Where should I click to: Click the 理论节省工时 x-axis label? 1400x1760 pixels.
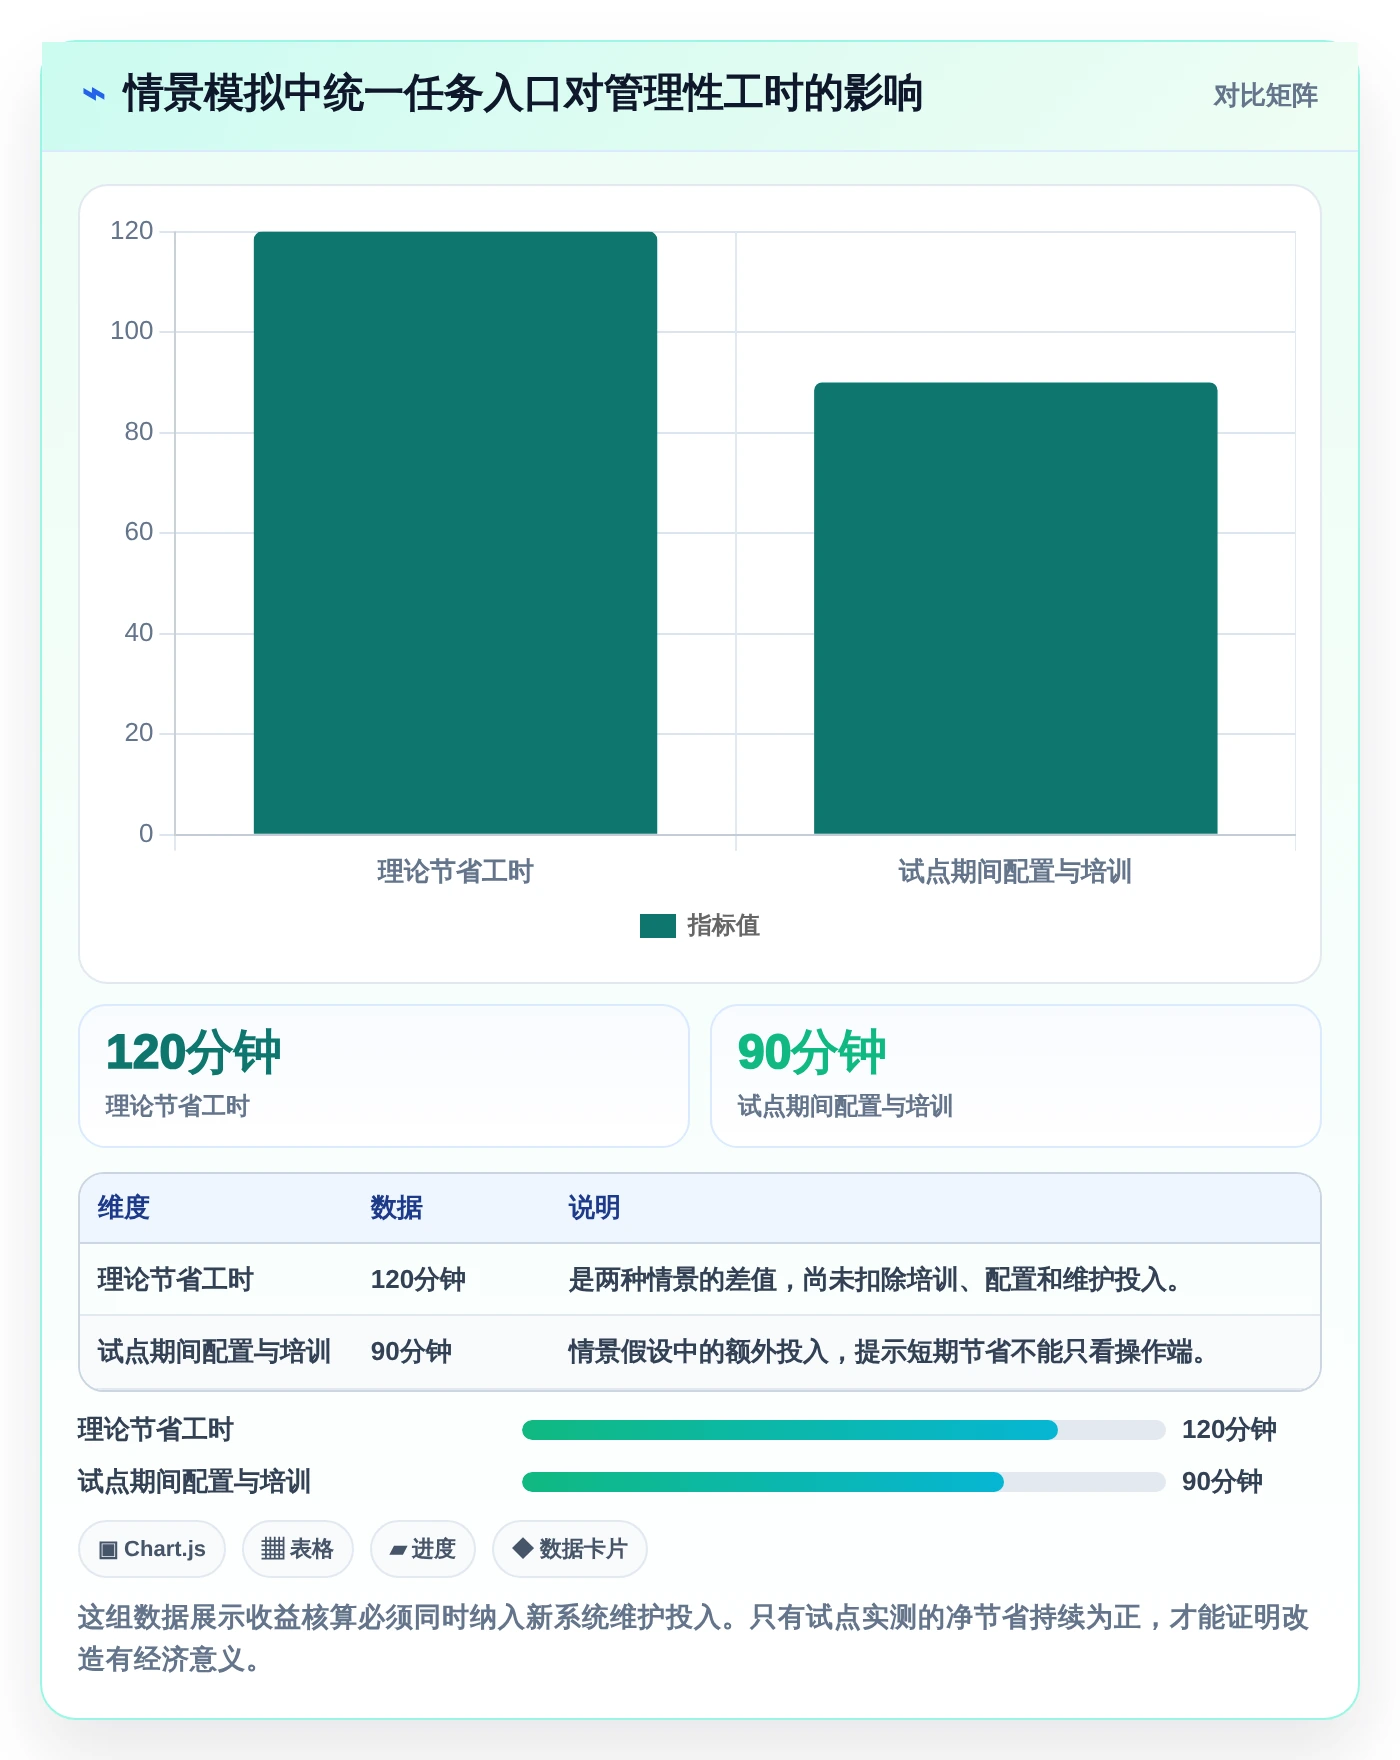pos(455,872)
